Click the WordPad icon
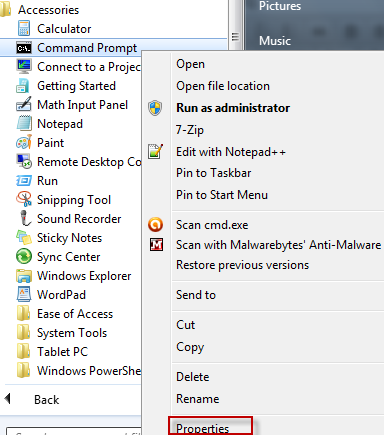The width and height of the screenshot is (384, 435). tap(24, 295)
